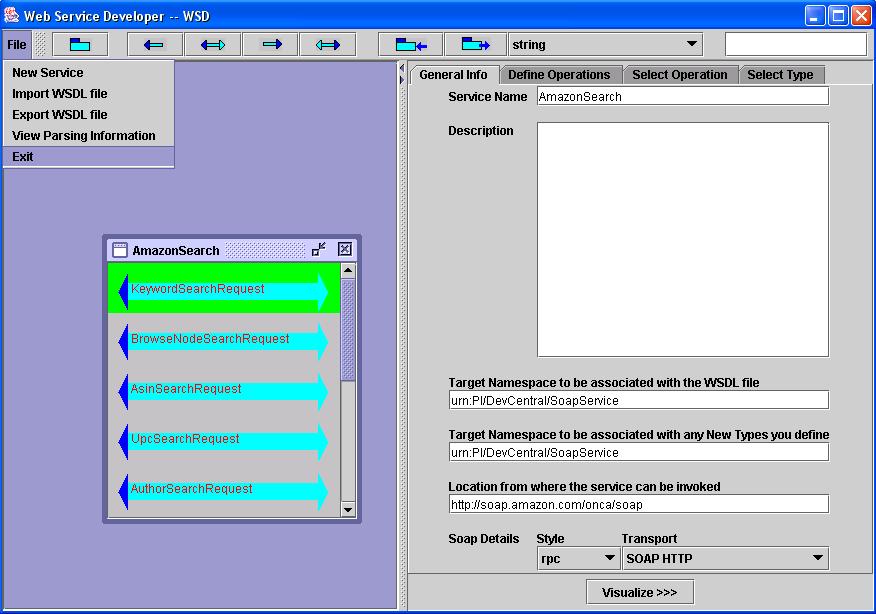Screen dimensions: 876x614
Task: Click the cyan double-headed arrow toolbar icon
Action: pyautogui.click(x=328, y=45)
